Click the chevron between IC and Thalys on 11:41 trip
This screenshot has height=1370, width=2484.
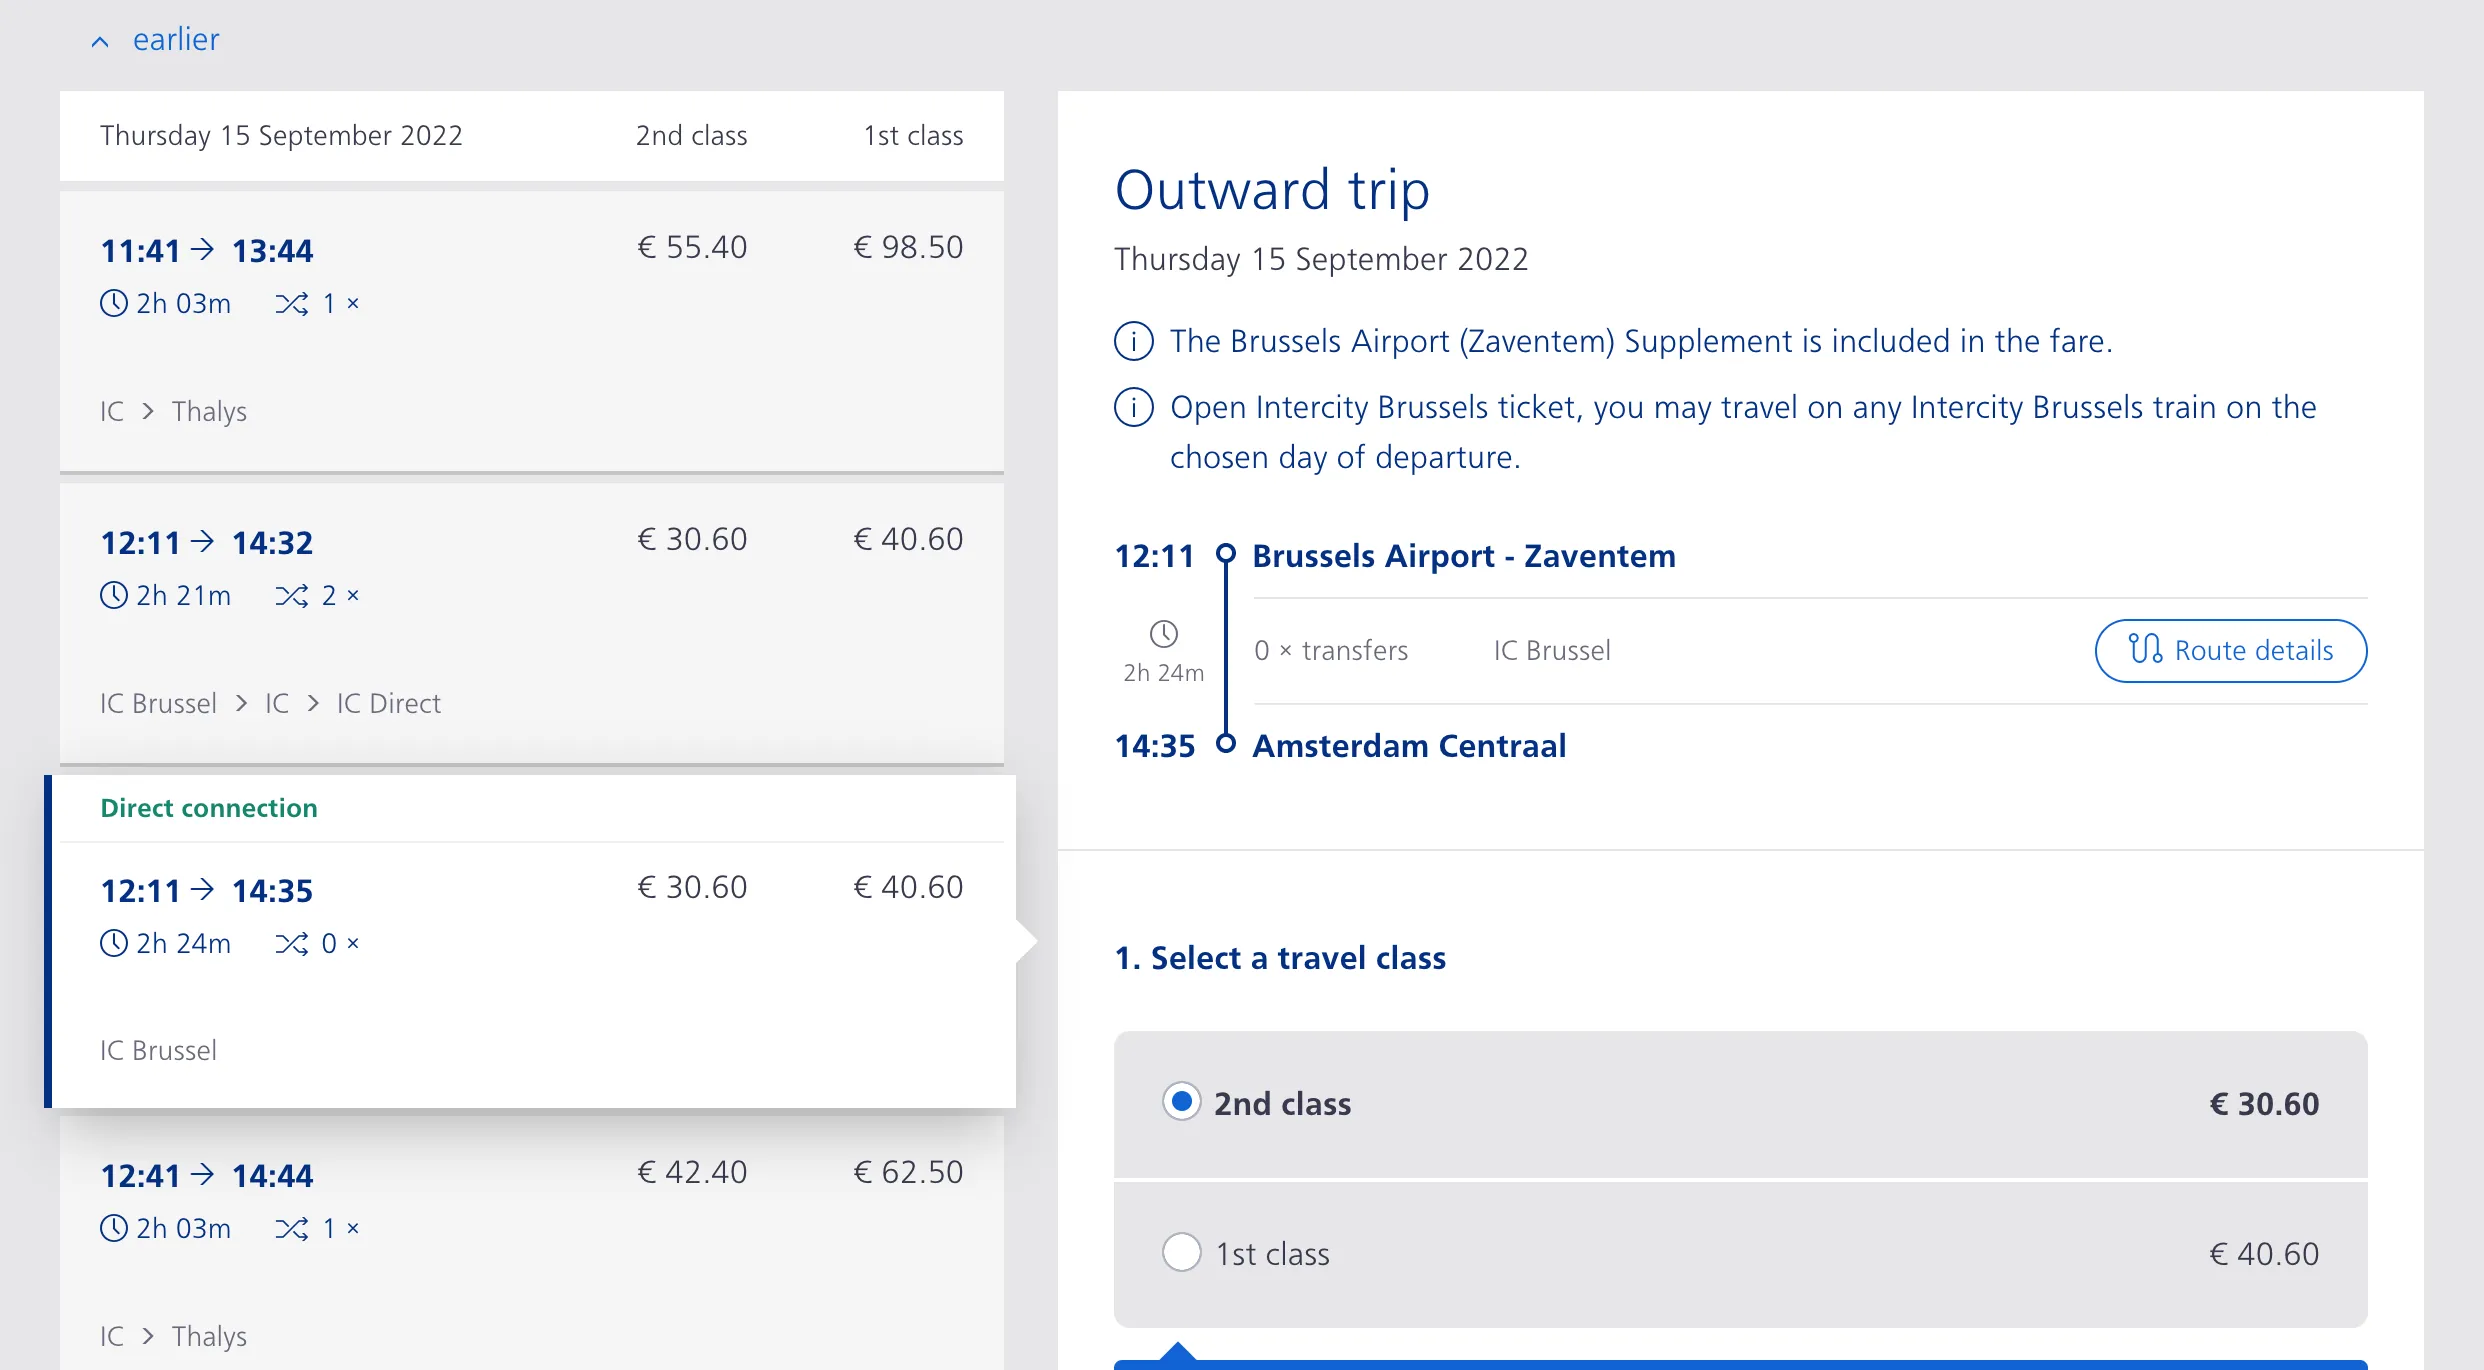click(148, 411)
